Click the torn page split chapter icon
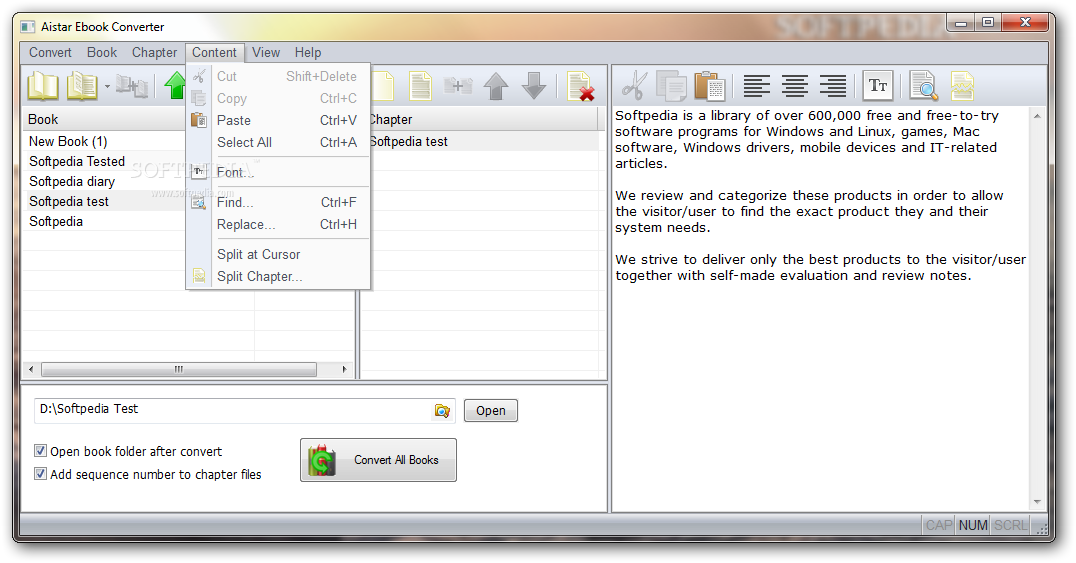 point(962,87)
